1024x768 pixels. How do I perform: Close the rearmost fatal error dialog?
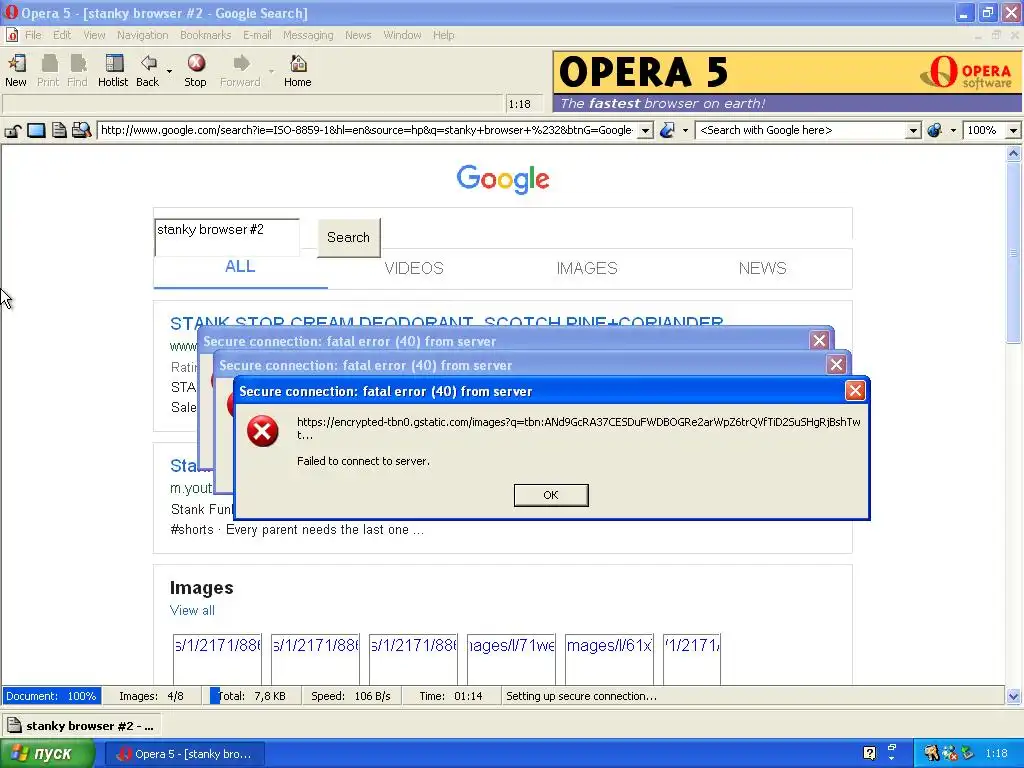pyautogui.click(x=820, y=340)
